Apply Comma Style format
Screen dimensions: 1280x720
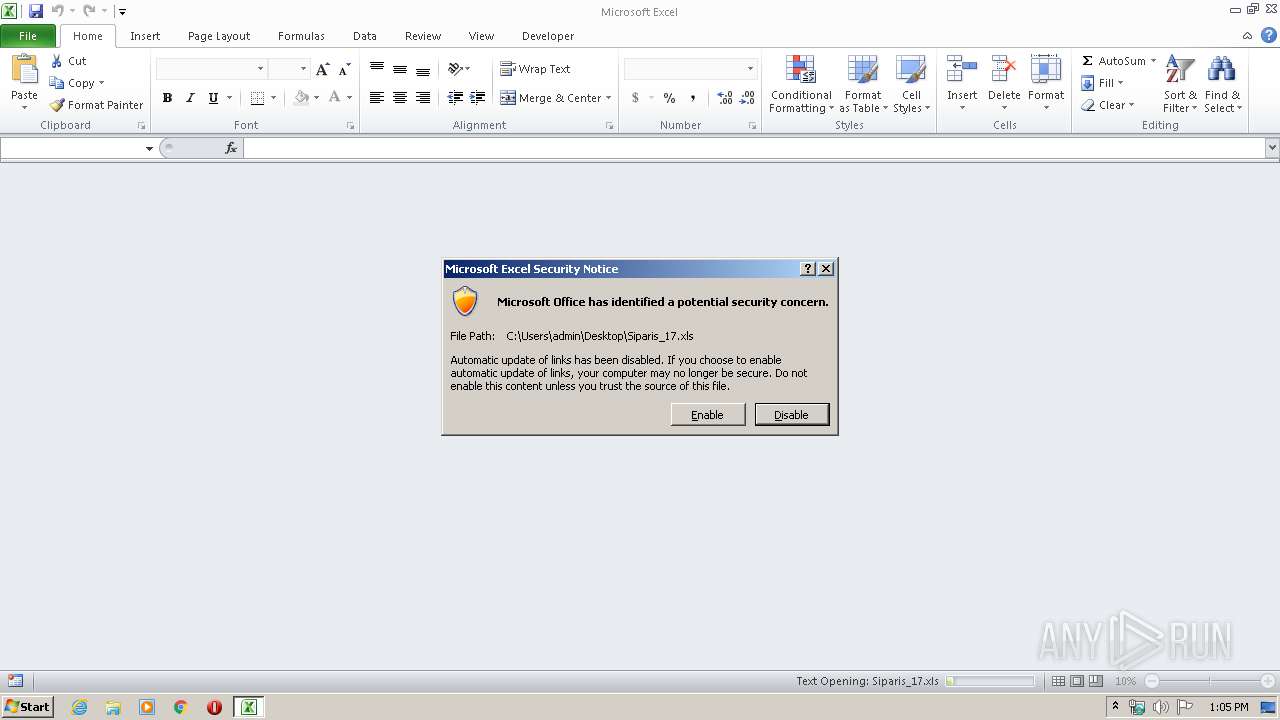tap(692, 98)
